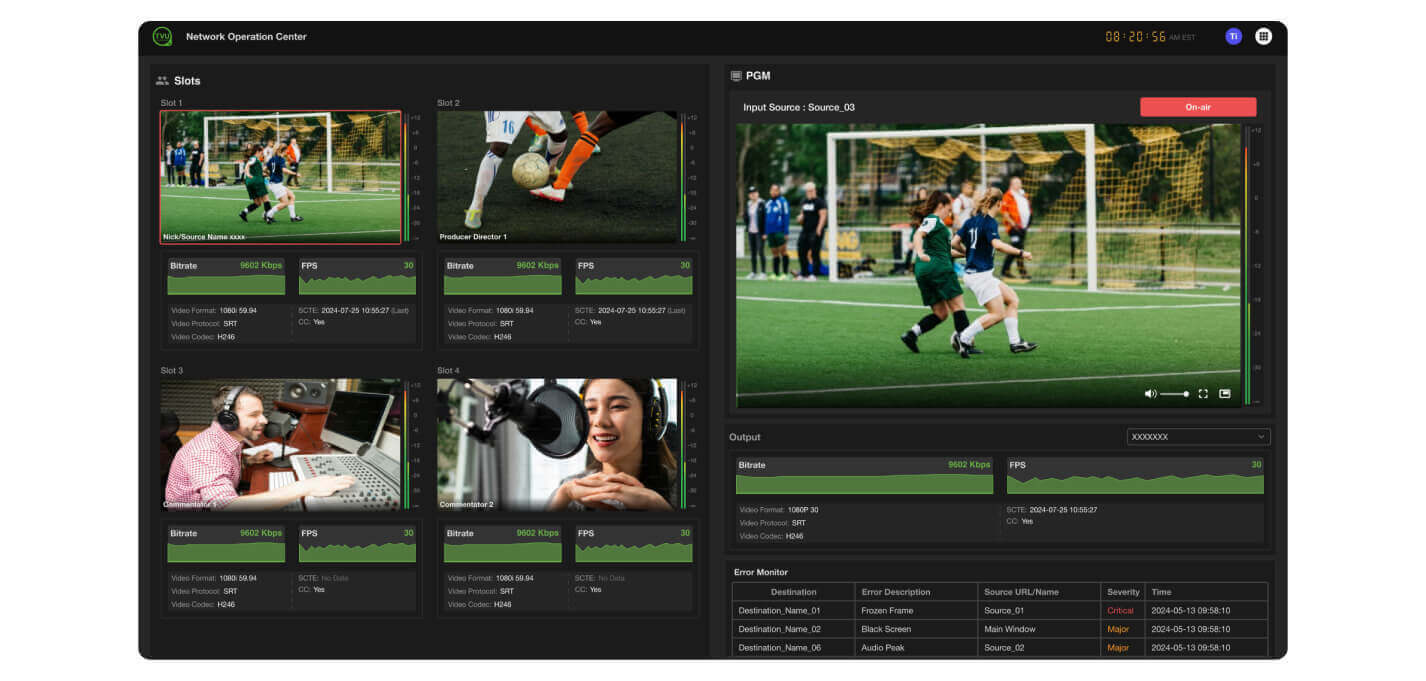This screenshot has width=1426, height=681.
Task: Click the TVU logo icon
Action: tap(162, 37)
